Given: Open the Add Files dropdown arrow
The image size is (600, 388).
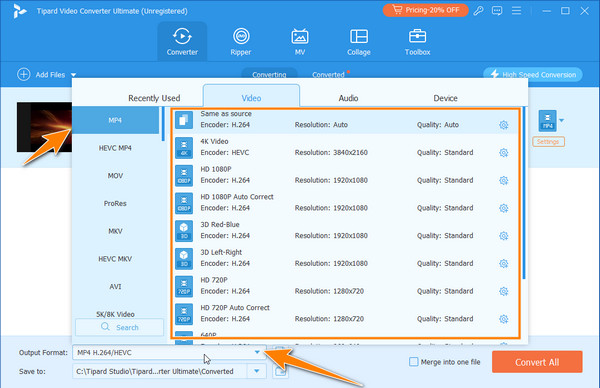Looking at the screenshot, I should pyautogui.click(x=73, y=75).
